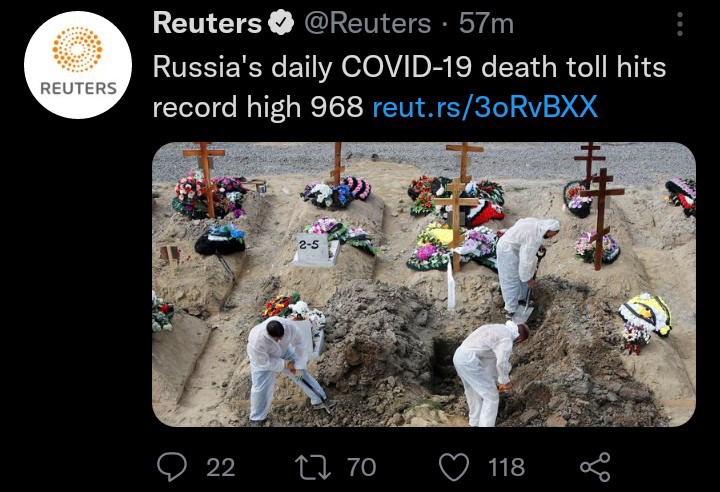This screenshot has width=720, height=492.
Task: Open the tweet's three-dot more options menu
Action: pyautogui.click(x=680, y=24)
